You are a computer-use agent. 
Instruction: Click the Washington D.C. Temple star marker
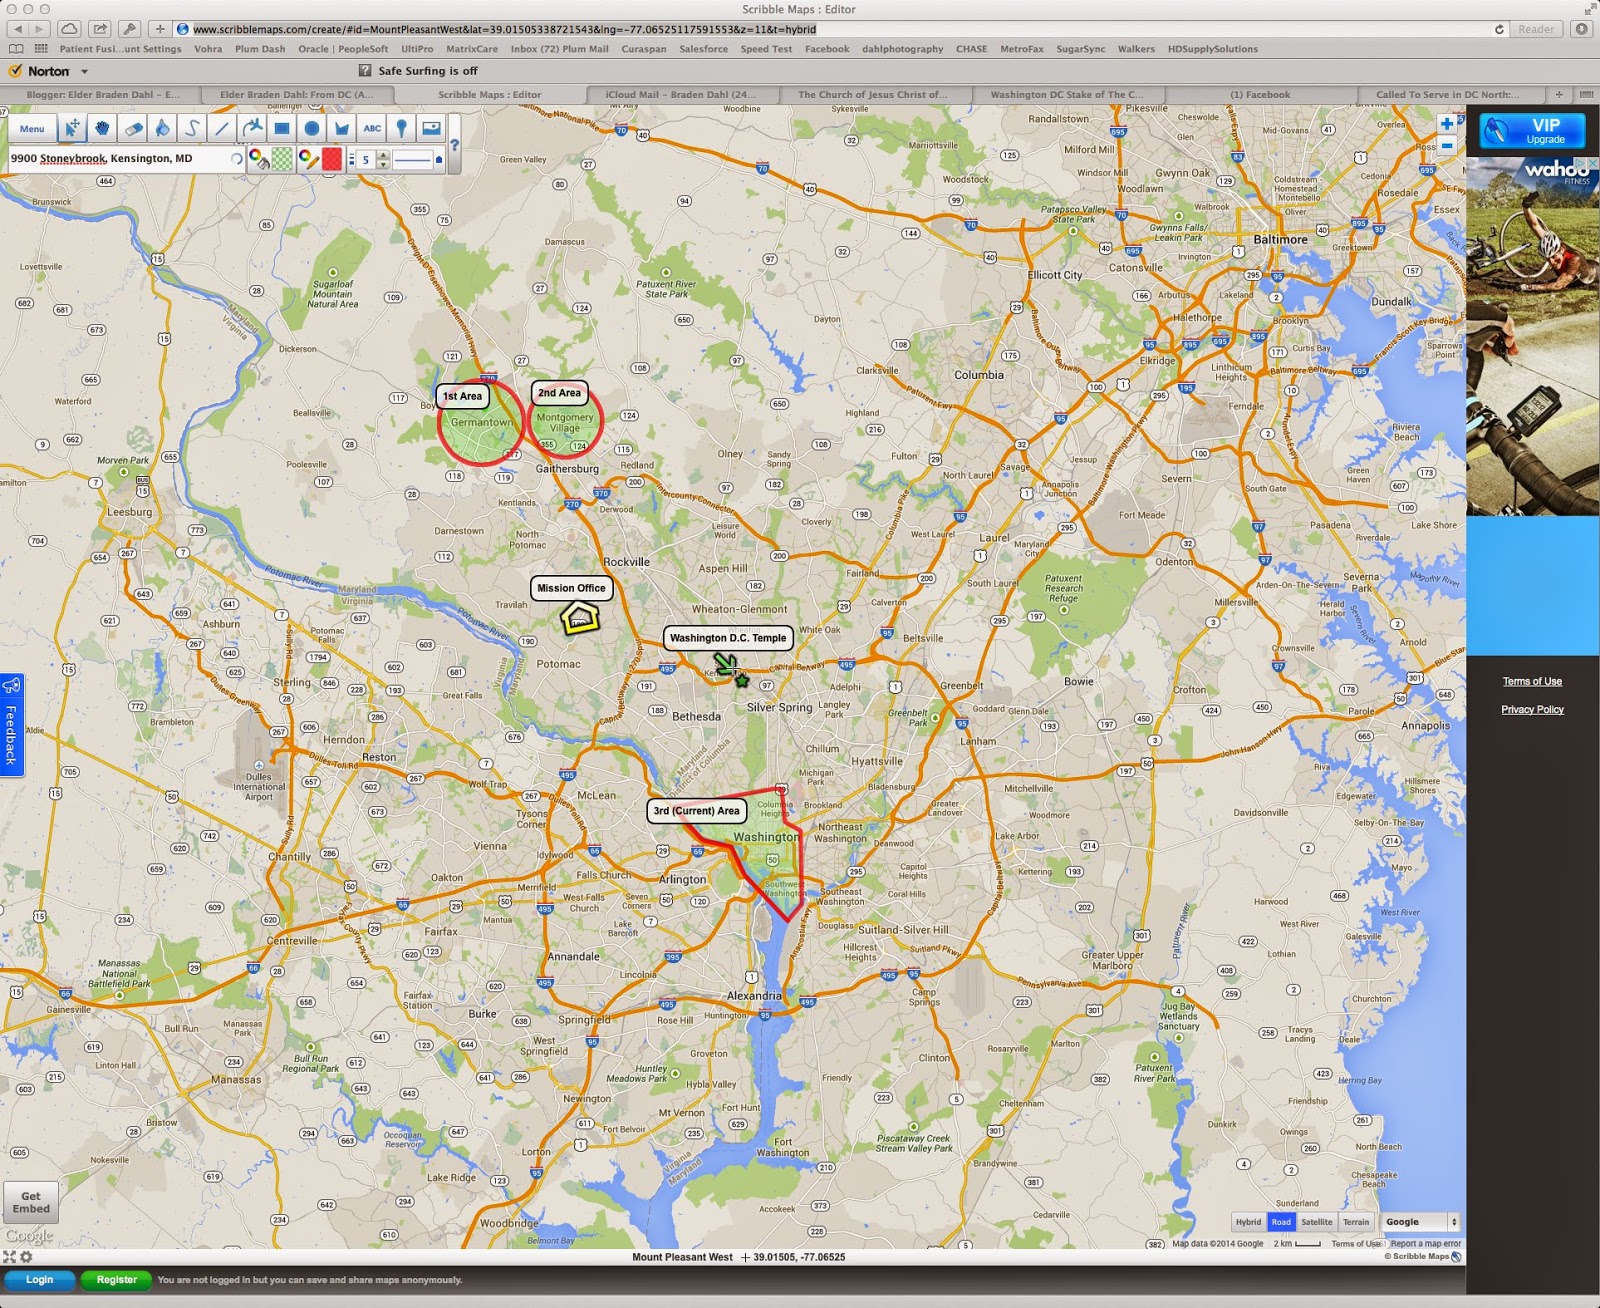click(741, 678)
